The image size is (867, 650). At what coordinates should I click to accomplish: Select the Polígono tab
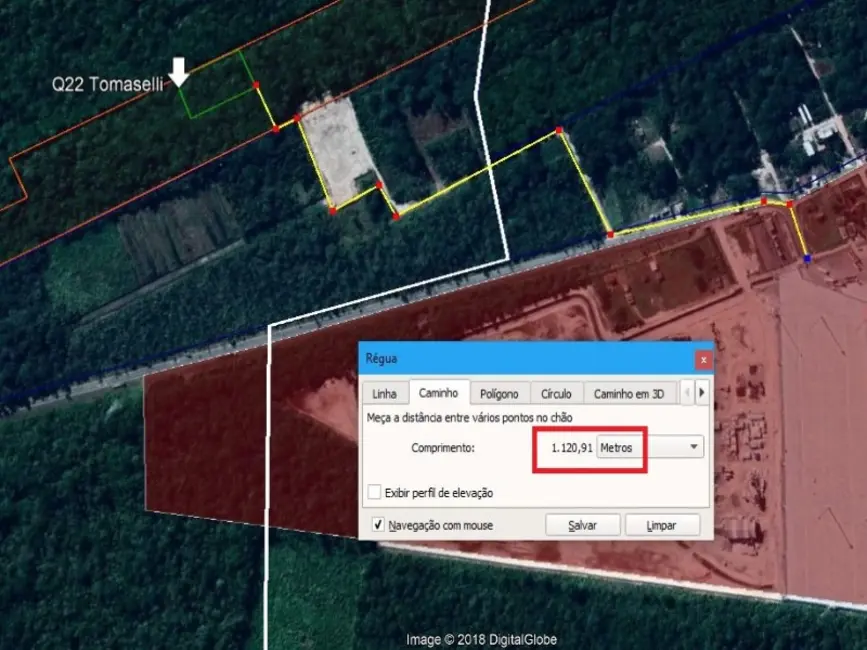coord(500,392)
